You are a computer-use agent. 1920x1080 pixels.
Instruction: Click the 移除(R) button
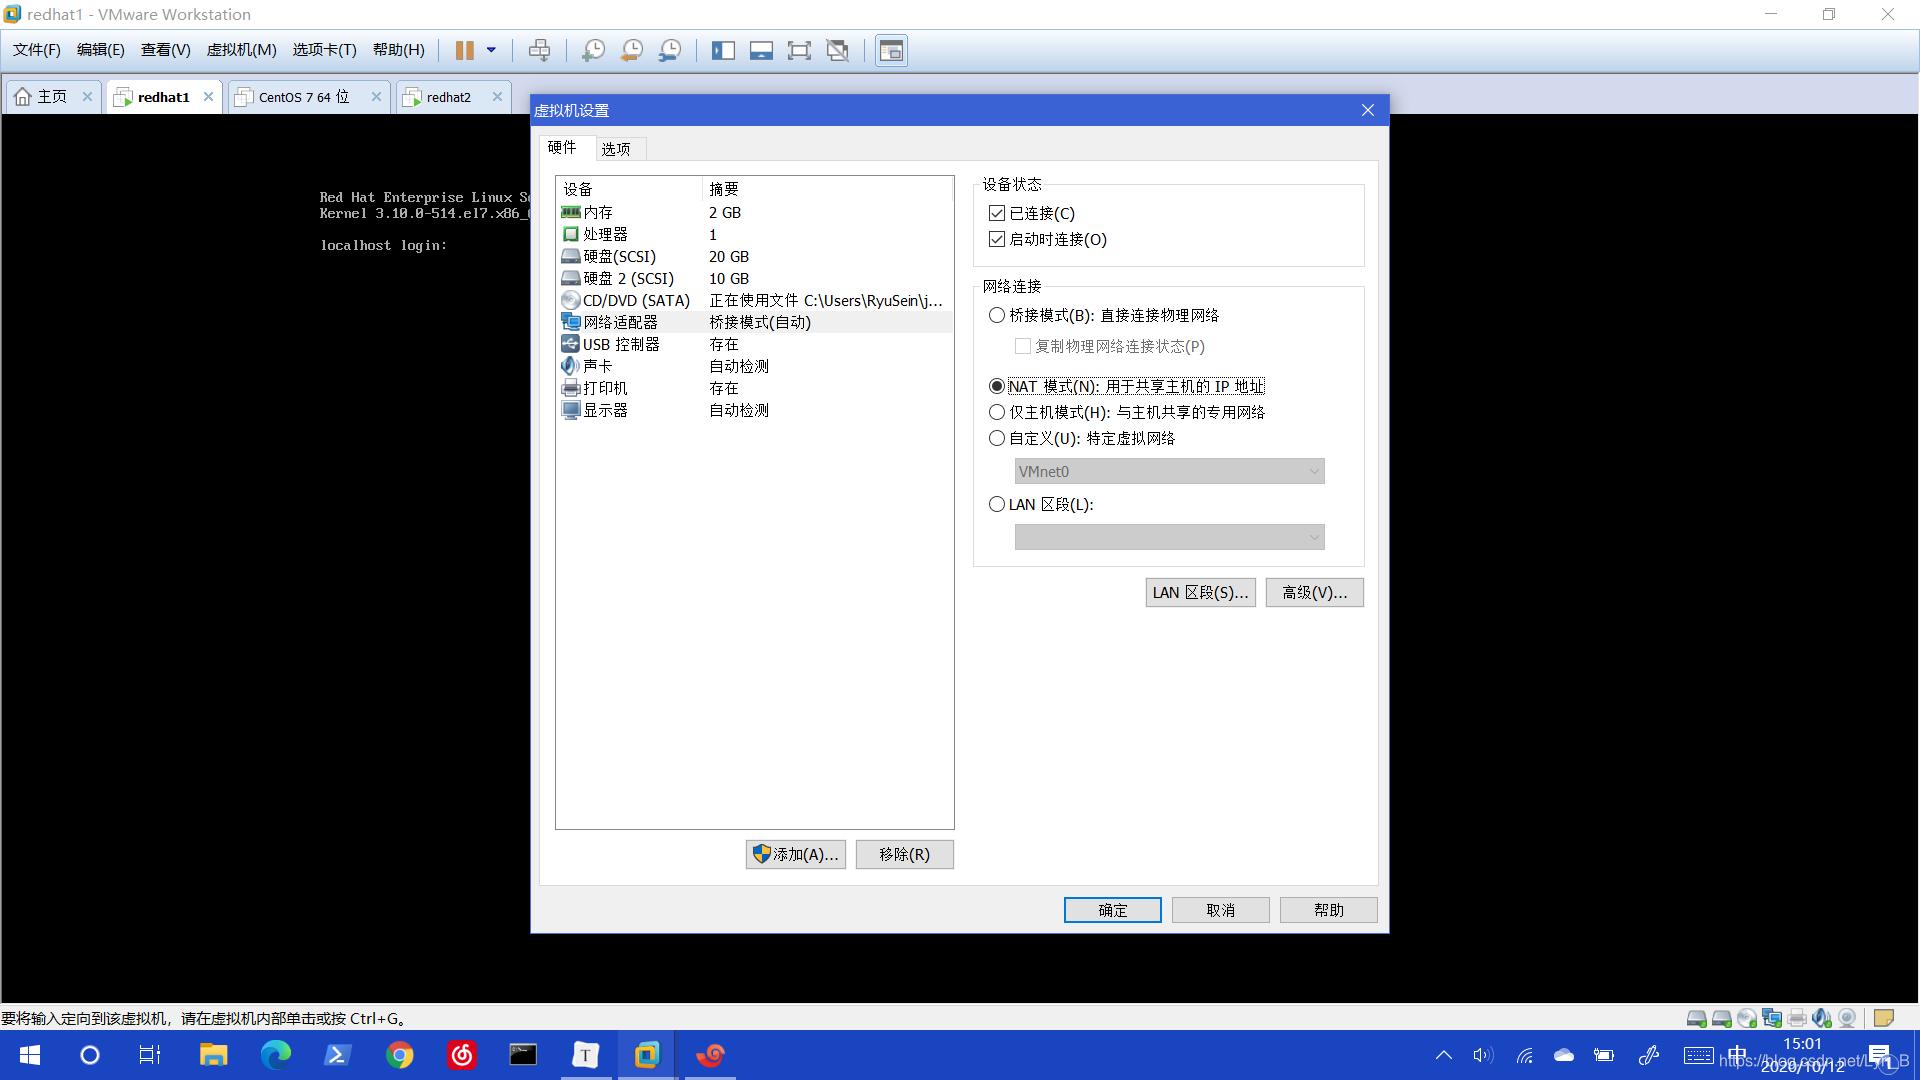pos(904,854)
